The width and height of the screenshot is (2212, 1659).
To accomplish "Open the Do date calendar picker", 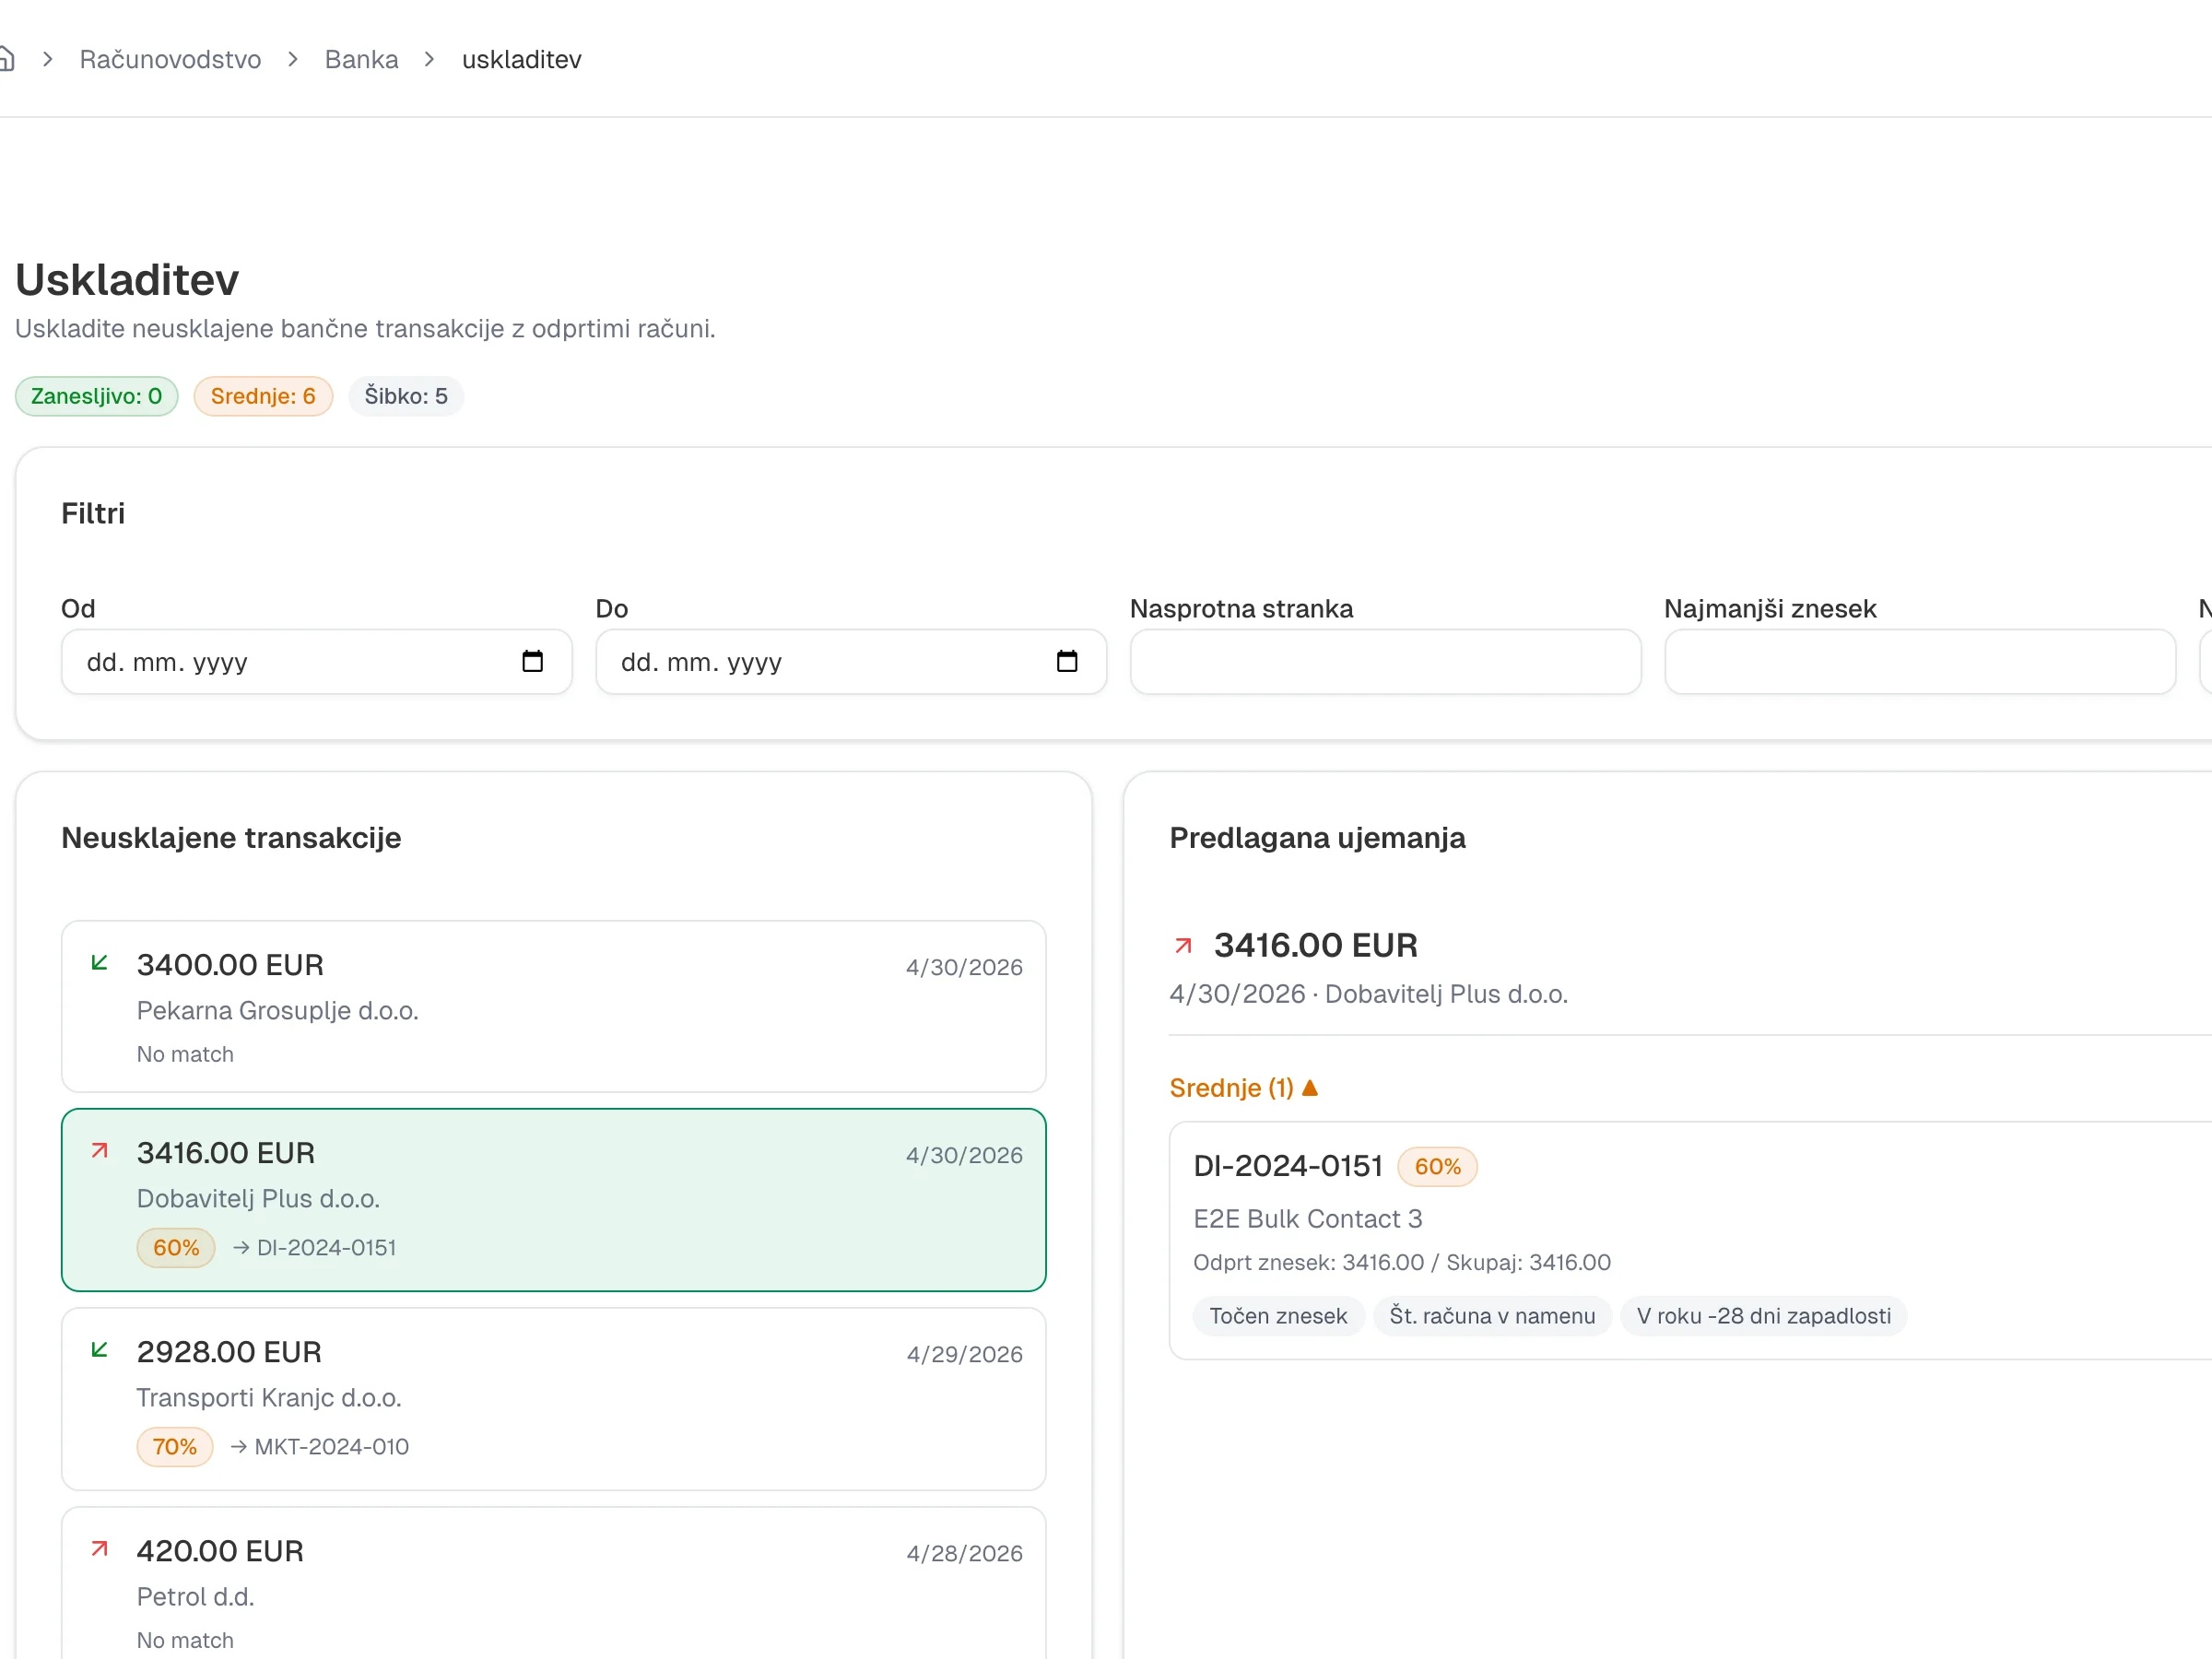I will tap(1067, 661).
